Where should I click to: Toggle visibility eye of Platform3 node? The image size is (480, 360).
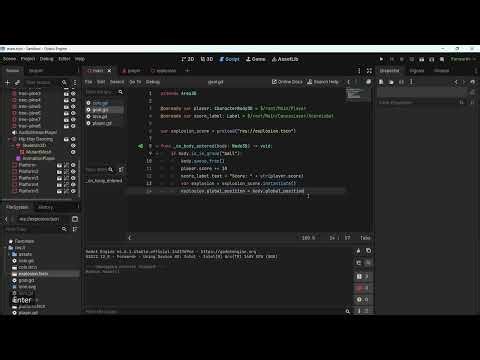73,178
